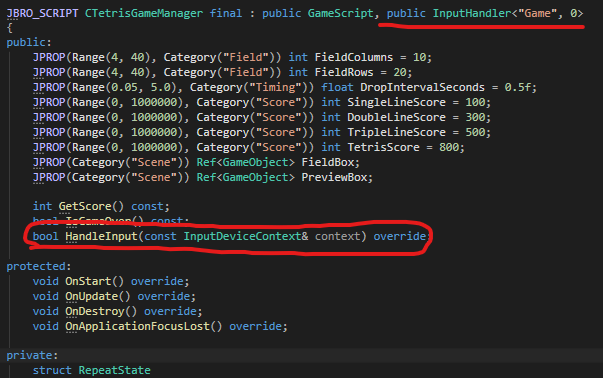Click the TripleLineScore variable name
Screen dimensions: 603x378
pyautogui.click(x=396, y=132)
